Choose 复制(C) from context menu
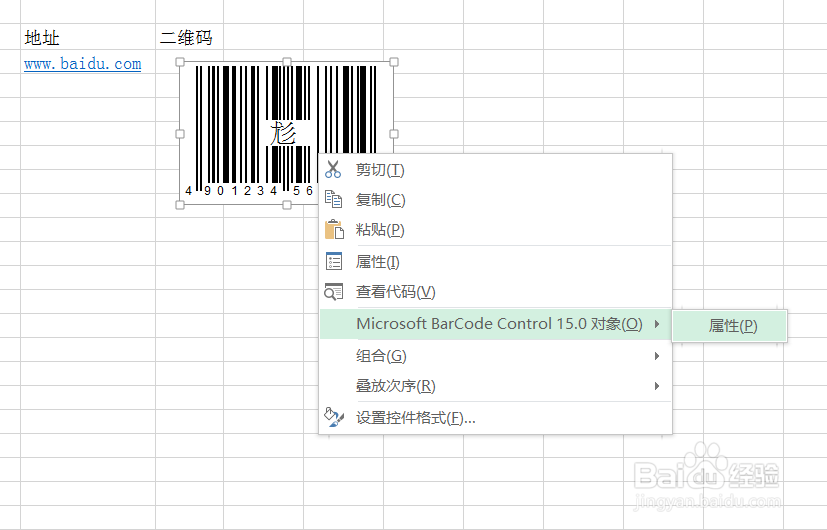This screenshot has width=827, height=530. pos(496,200)
